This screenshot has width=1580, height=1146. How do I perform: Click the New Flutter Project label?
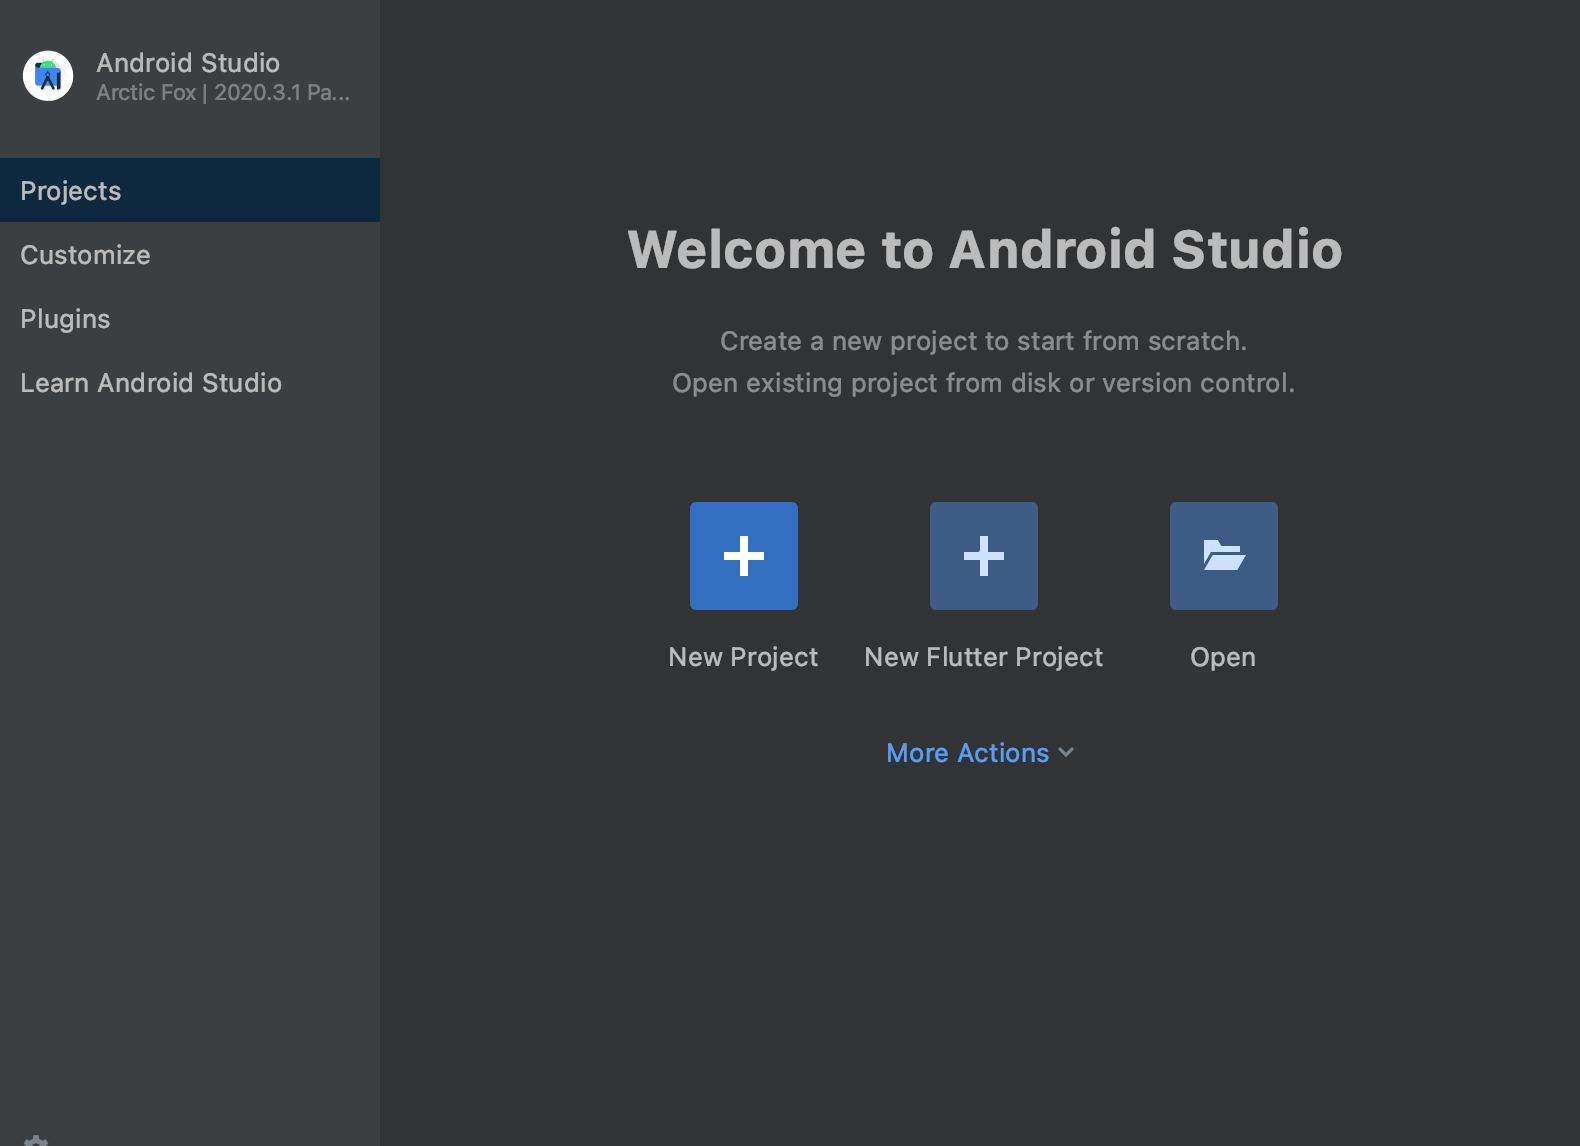point(984,657)
